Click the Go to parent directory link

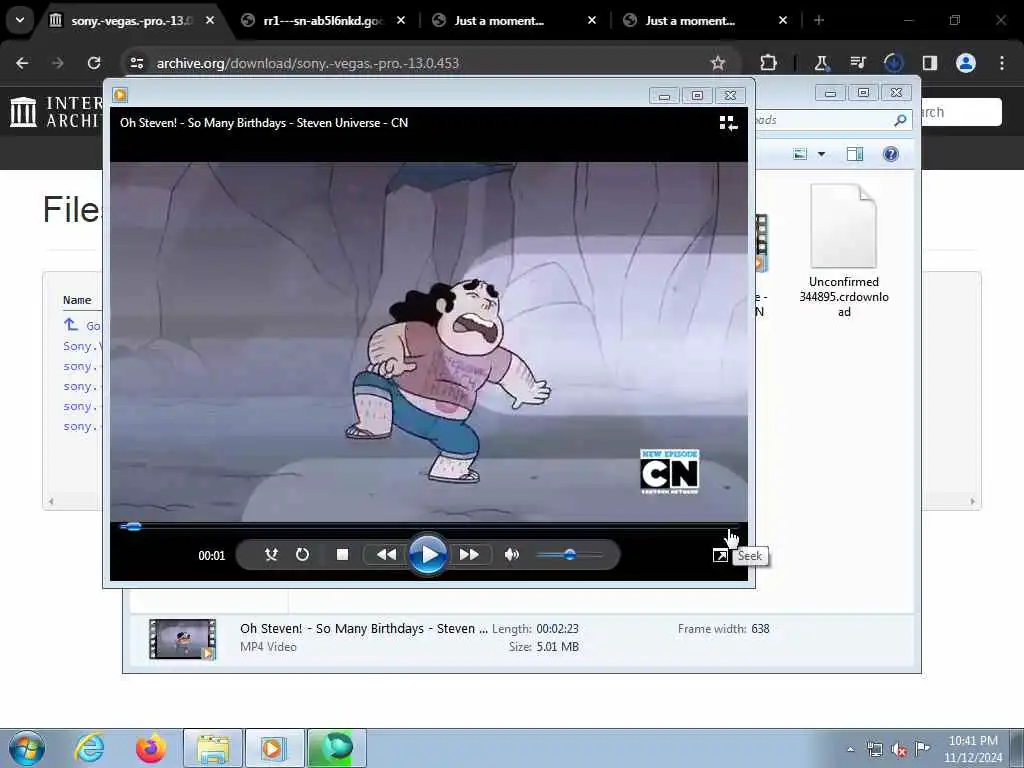point(82,325)
